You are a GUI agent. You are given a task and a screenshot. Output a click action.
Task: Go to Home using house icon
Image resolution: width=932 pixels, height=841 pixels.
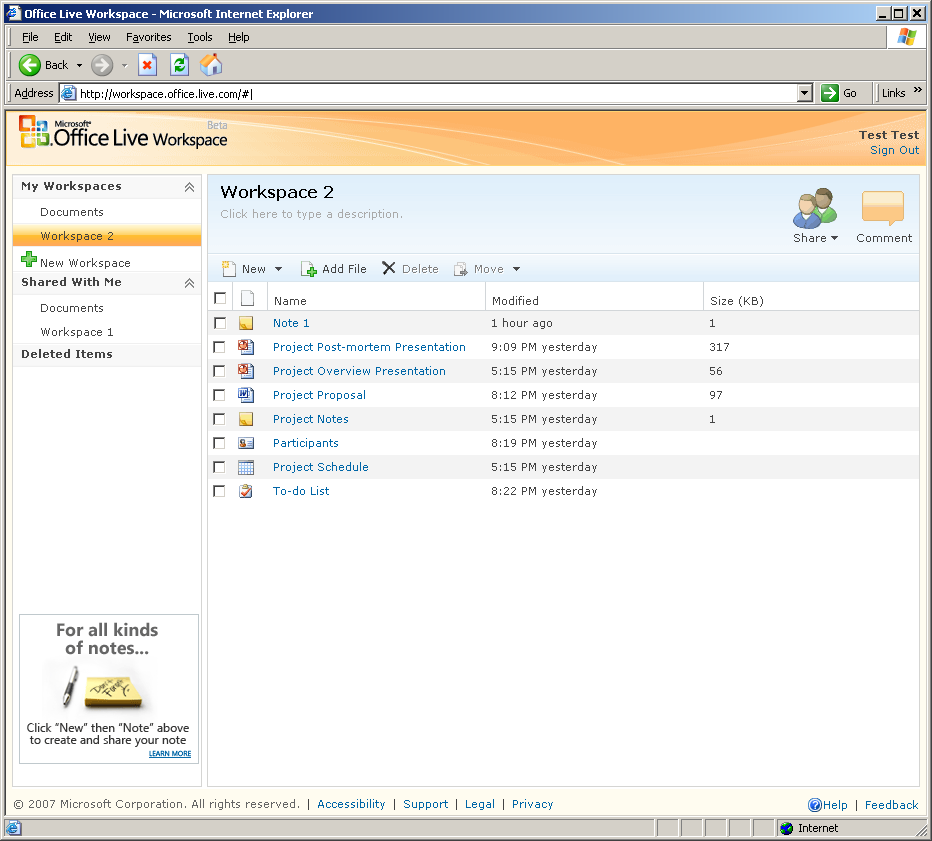tap(211, 65)
